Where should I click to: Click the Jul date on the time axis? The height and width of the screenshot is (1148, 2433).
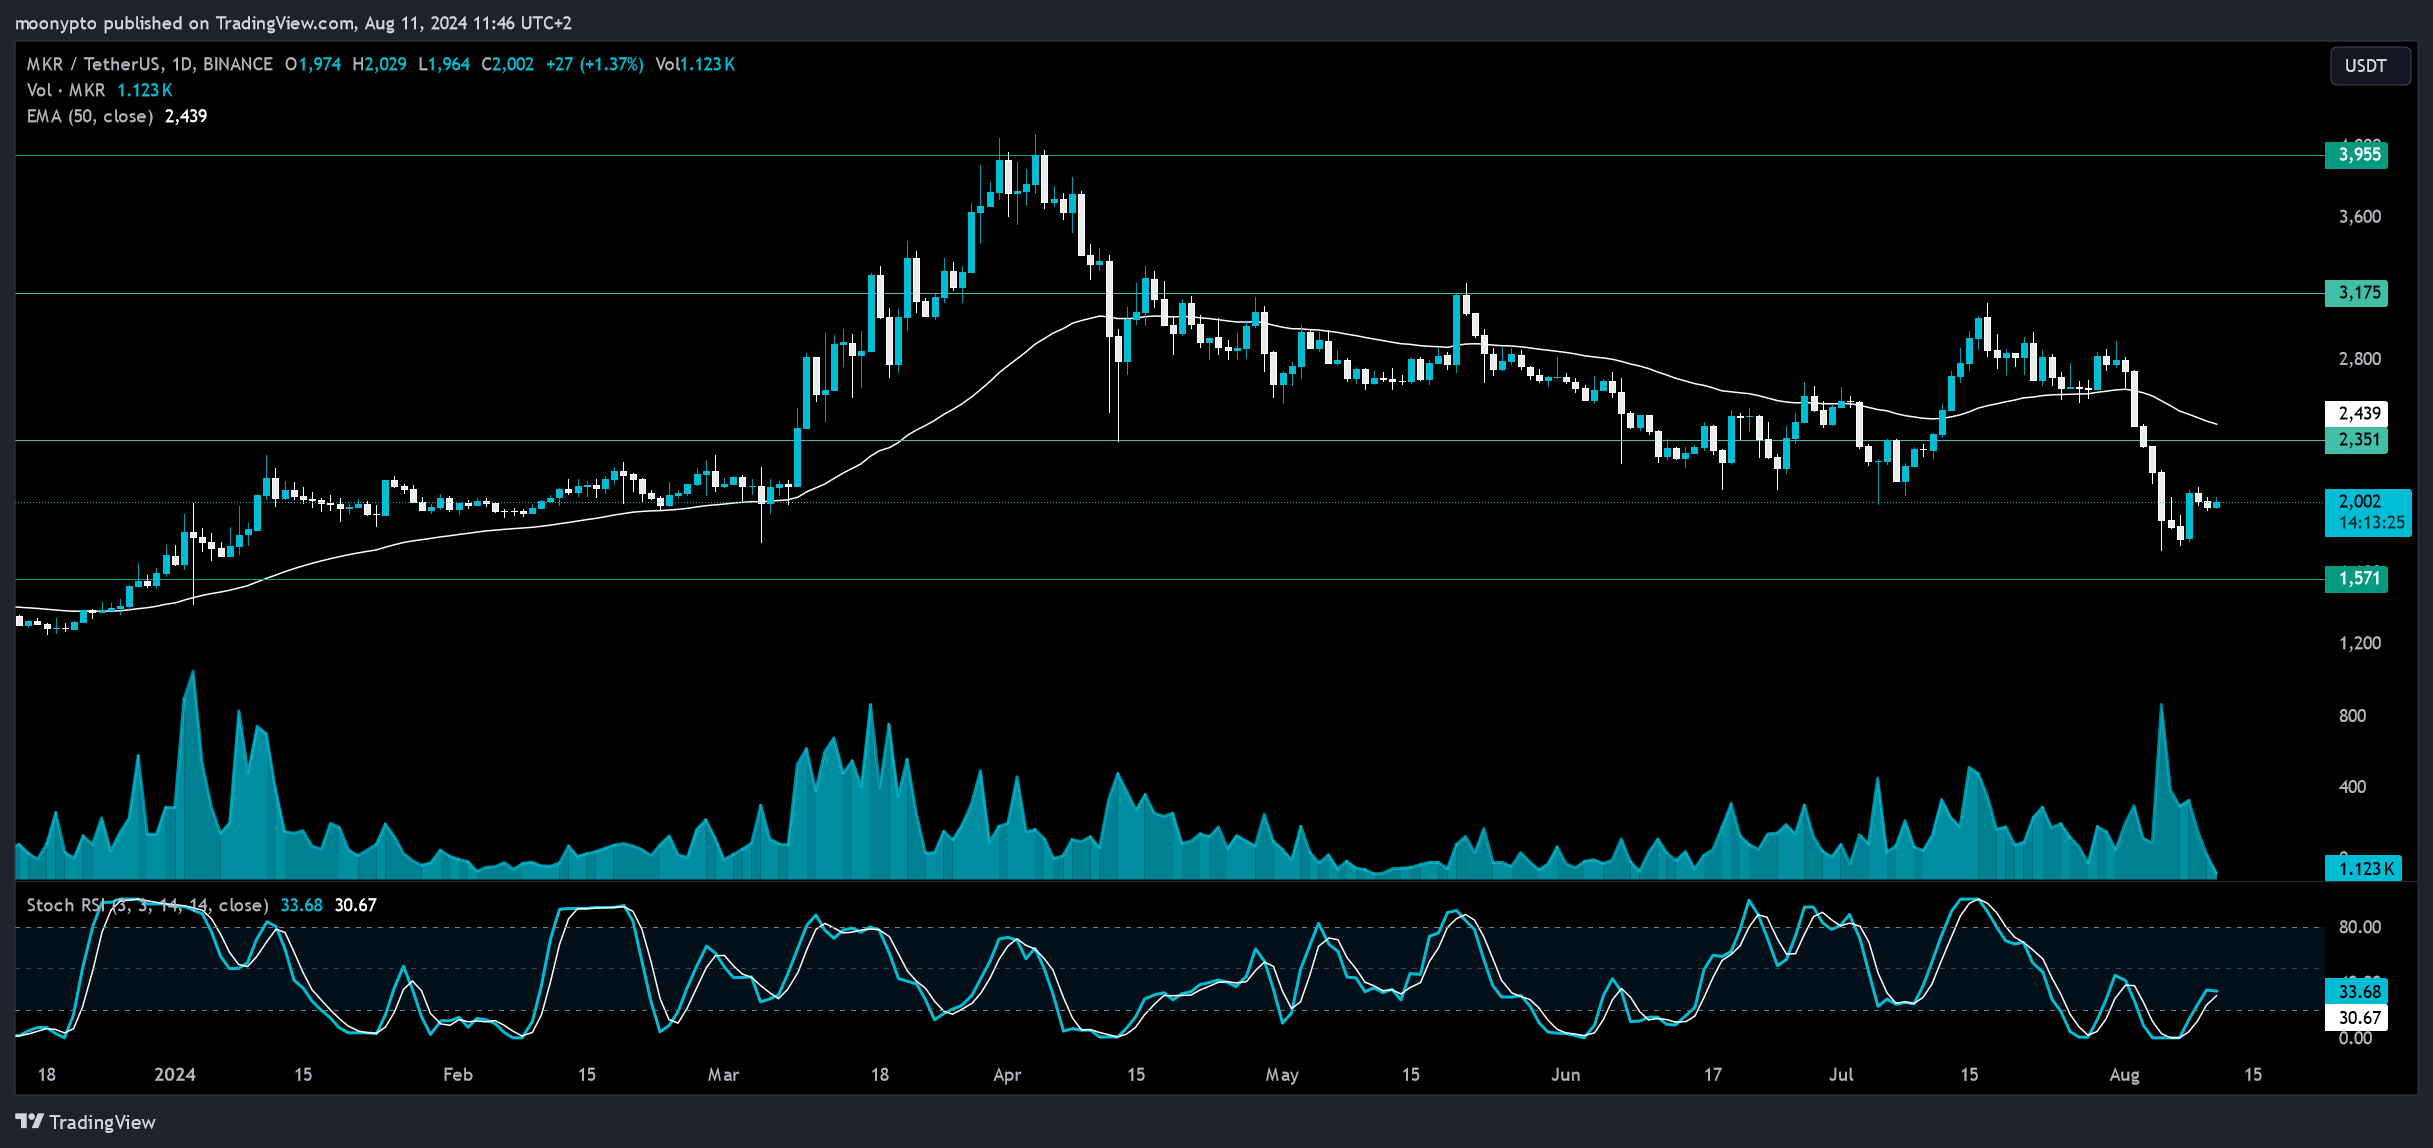pyautogui.click(x=1841, y=1075)
